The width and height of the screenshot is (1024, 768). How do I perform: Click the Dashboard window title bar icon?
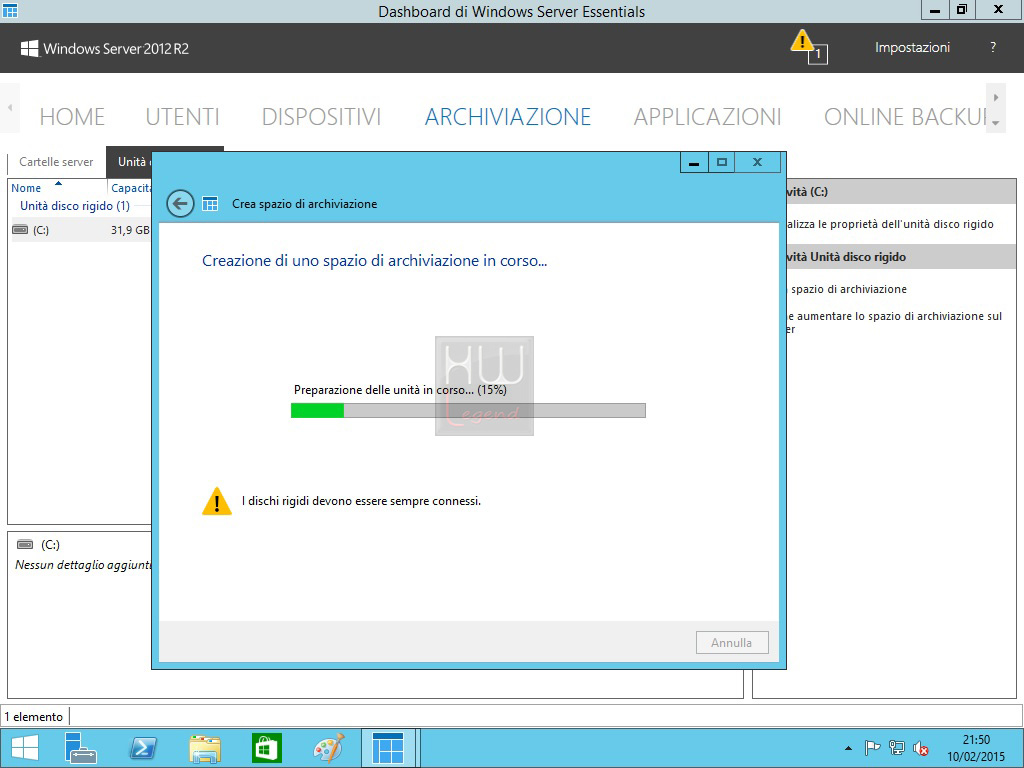tap(10, 10)
